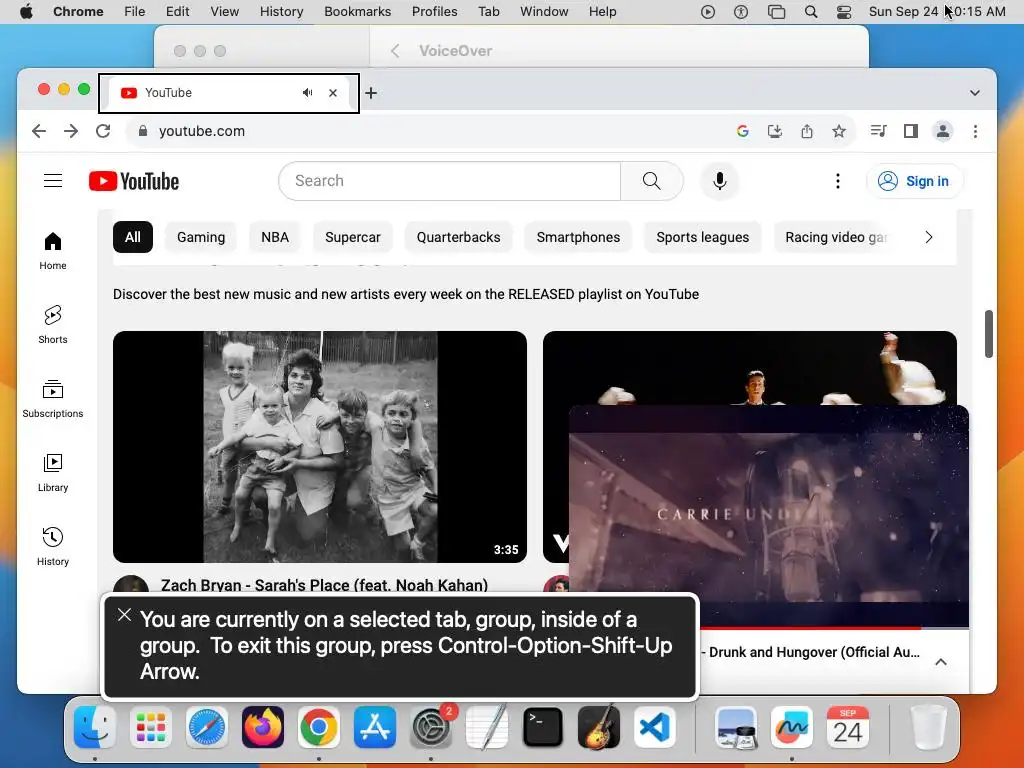Select the NBA filter chip
1024x768 pixels.
click(x=275, y=237)
